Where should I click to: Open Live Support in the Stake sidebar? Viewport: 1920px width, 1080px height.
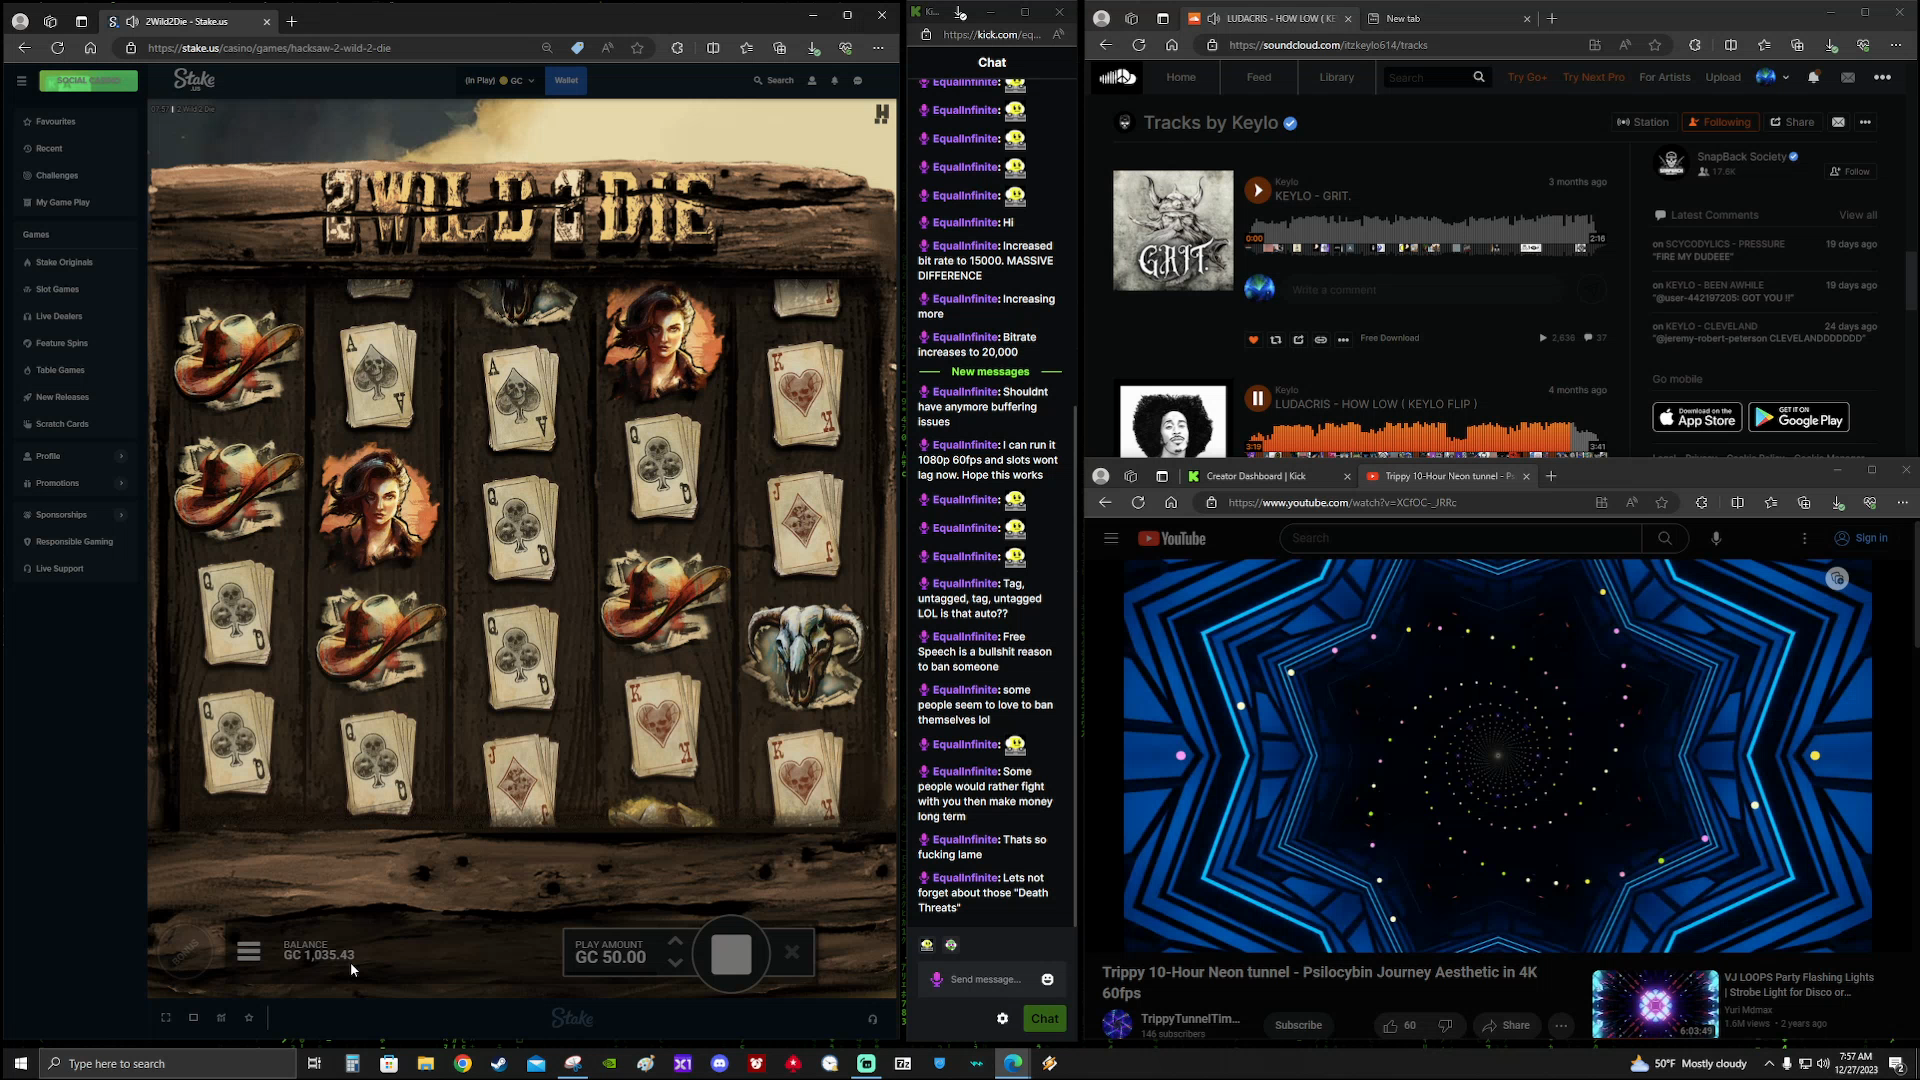(59, 569)
